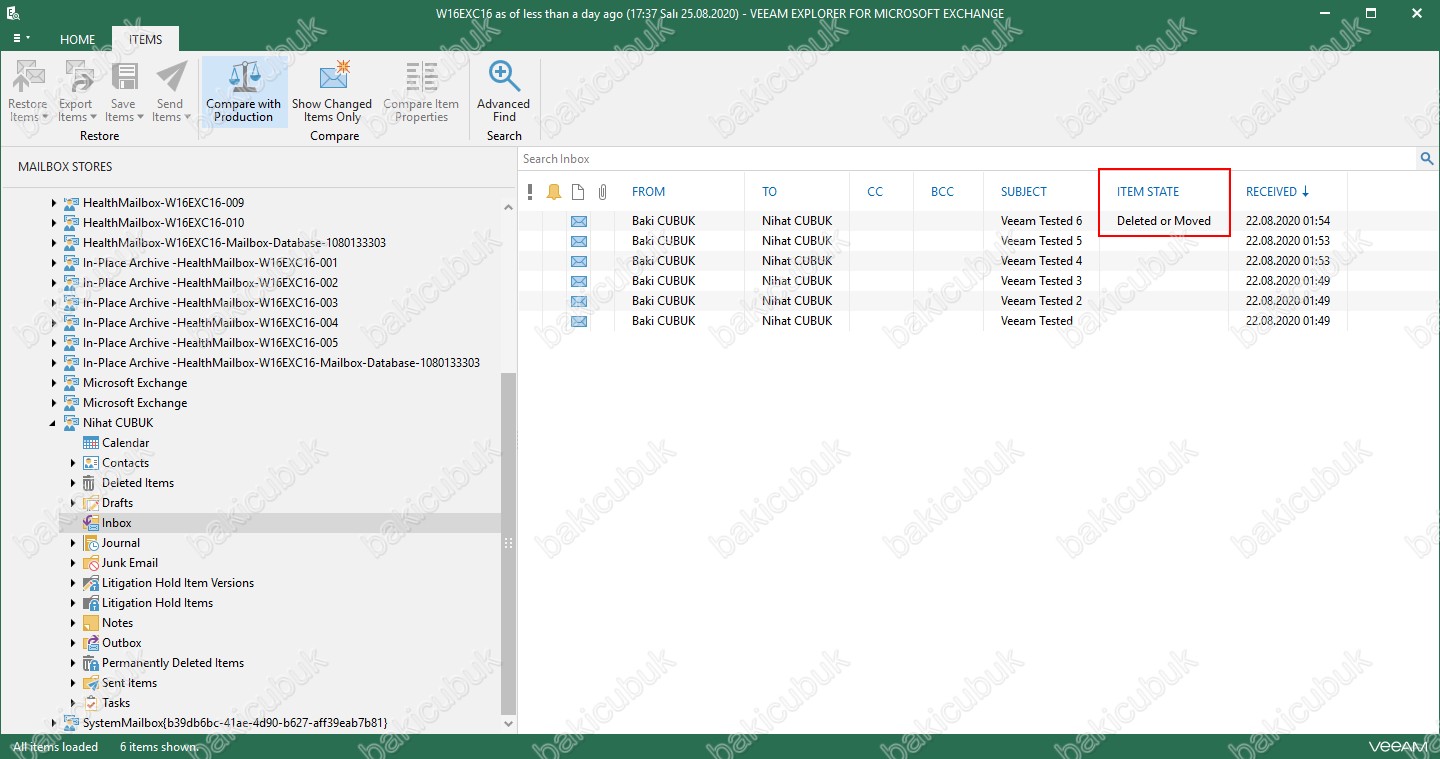Viewport: 1440px width, 759px height.
Task: Expand the Deleted Items folder
Action: (x=73, y=483)
